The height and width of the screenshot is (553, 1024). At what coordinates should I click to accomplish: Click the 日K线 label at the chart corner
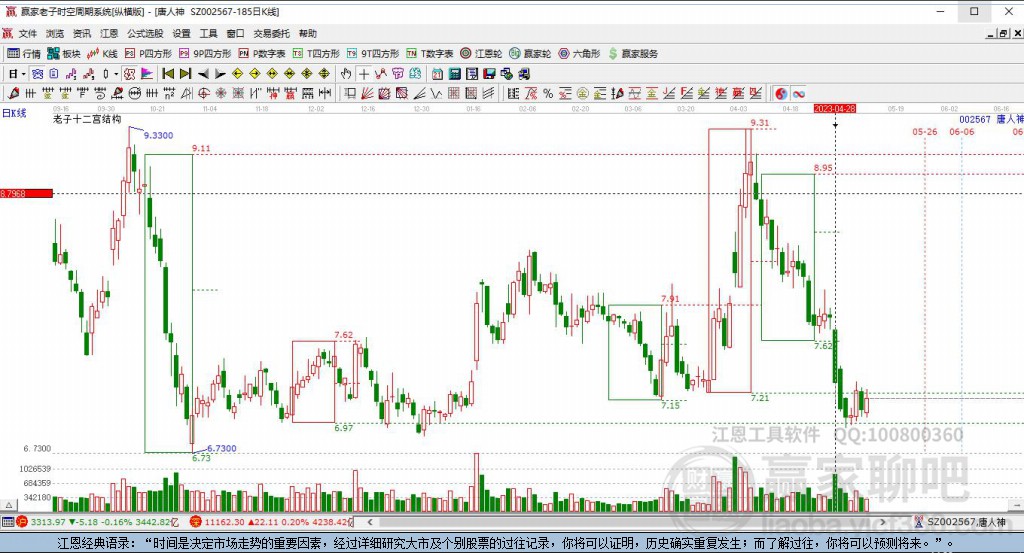[14, 112]
